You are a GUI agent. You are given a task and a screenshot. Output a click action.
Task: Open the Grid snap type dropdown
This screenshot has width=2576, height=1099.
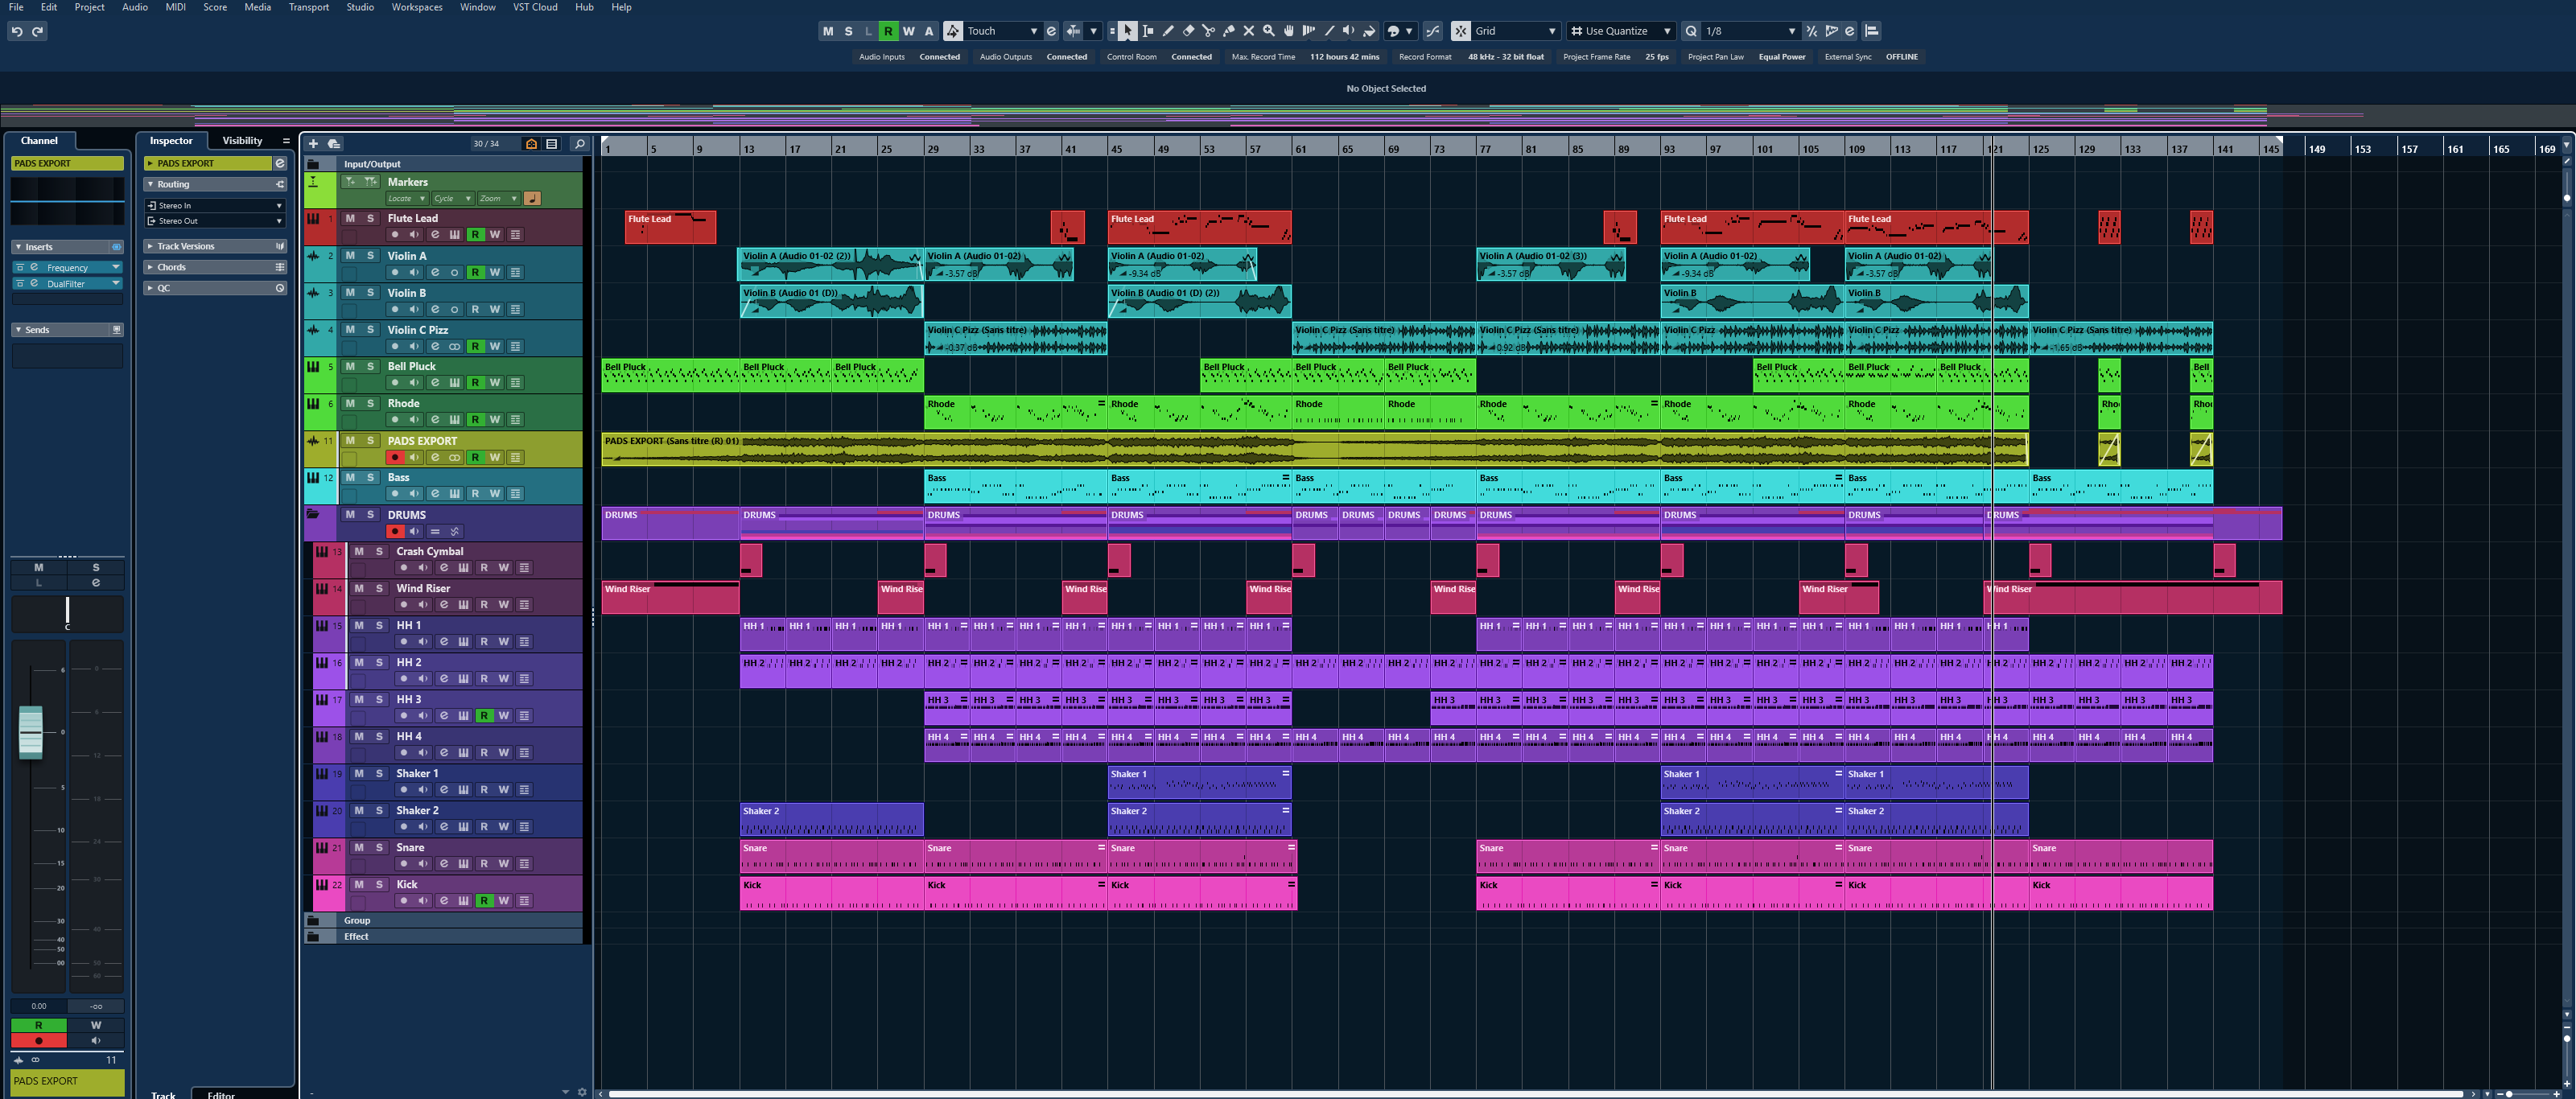1515,31
